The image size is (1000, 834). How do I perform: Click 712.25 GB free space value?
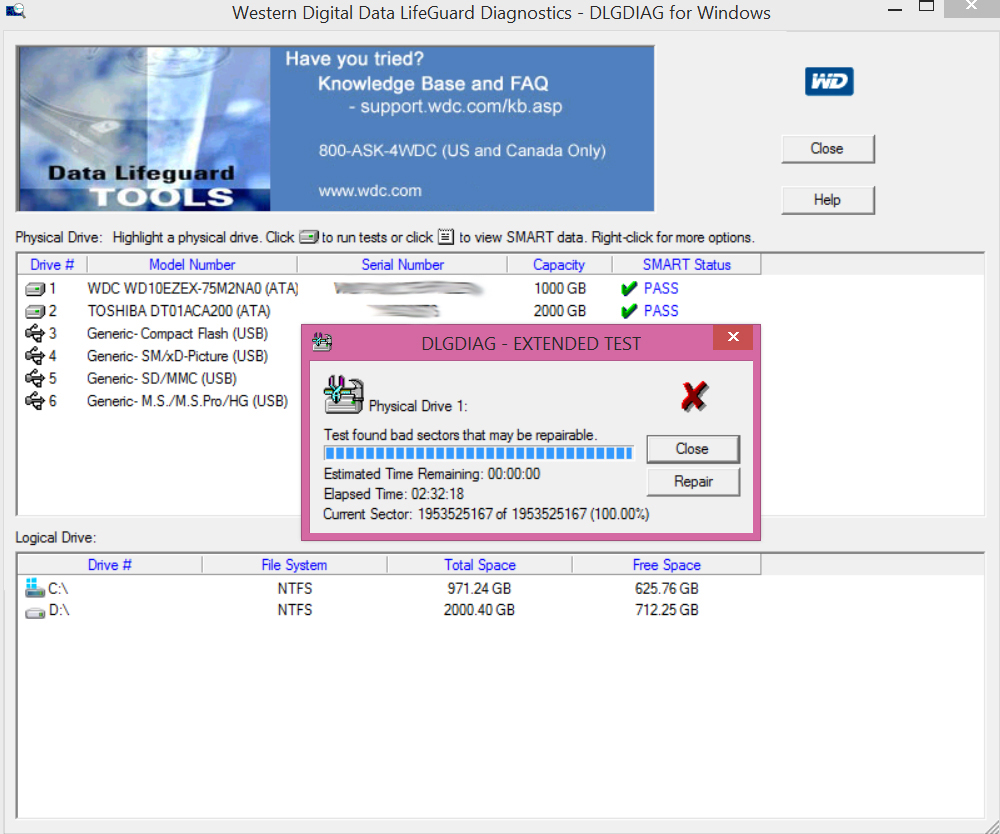click(666, 610)
